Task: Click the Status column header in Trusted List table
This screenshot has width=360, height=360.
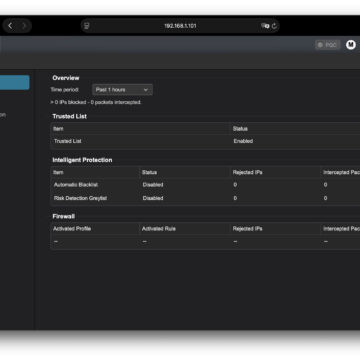Action: click(240, 129)
